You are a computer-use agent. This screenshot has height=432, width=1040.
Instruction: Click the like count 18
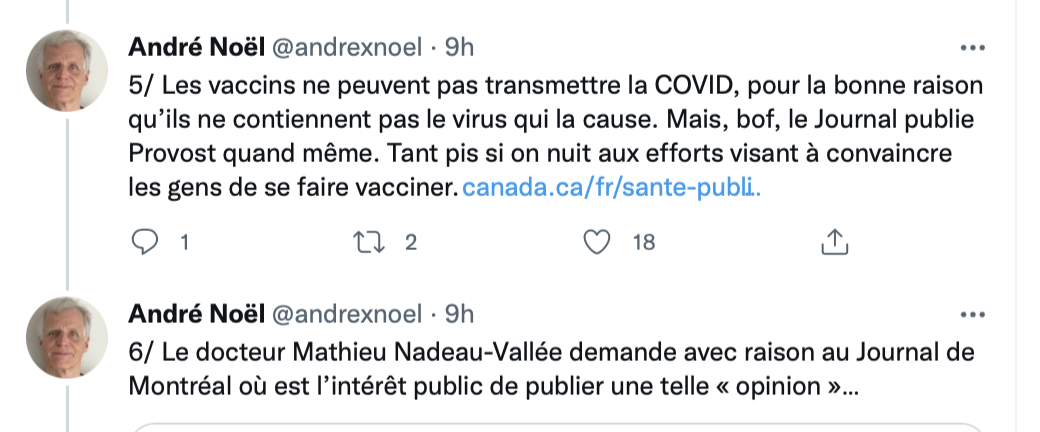(643, 243)
